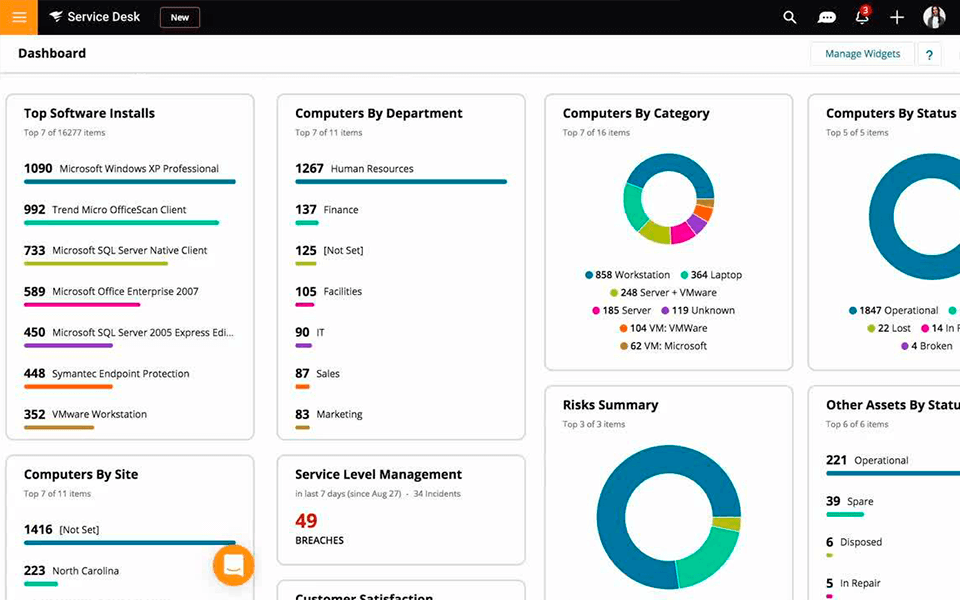Viewport: 960px width, 600px height.
Task: Click the search magnifier icon
Action: coord(789,17)
